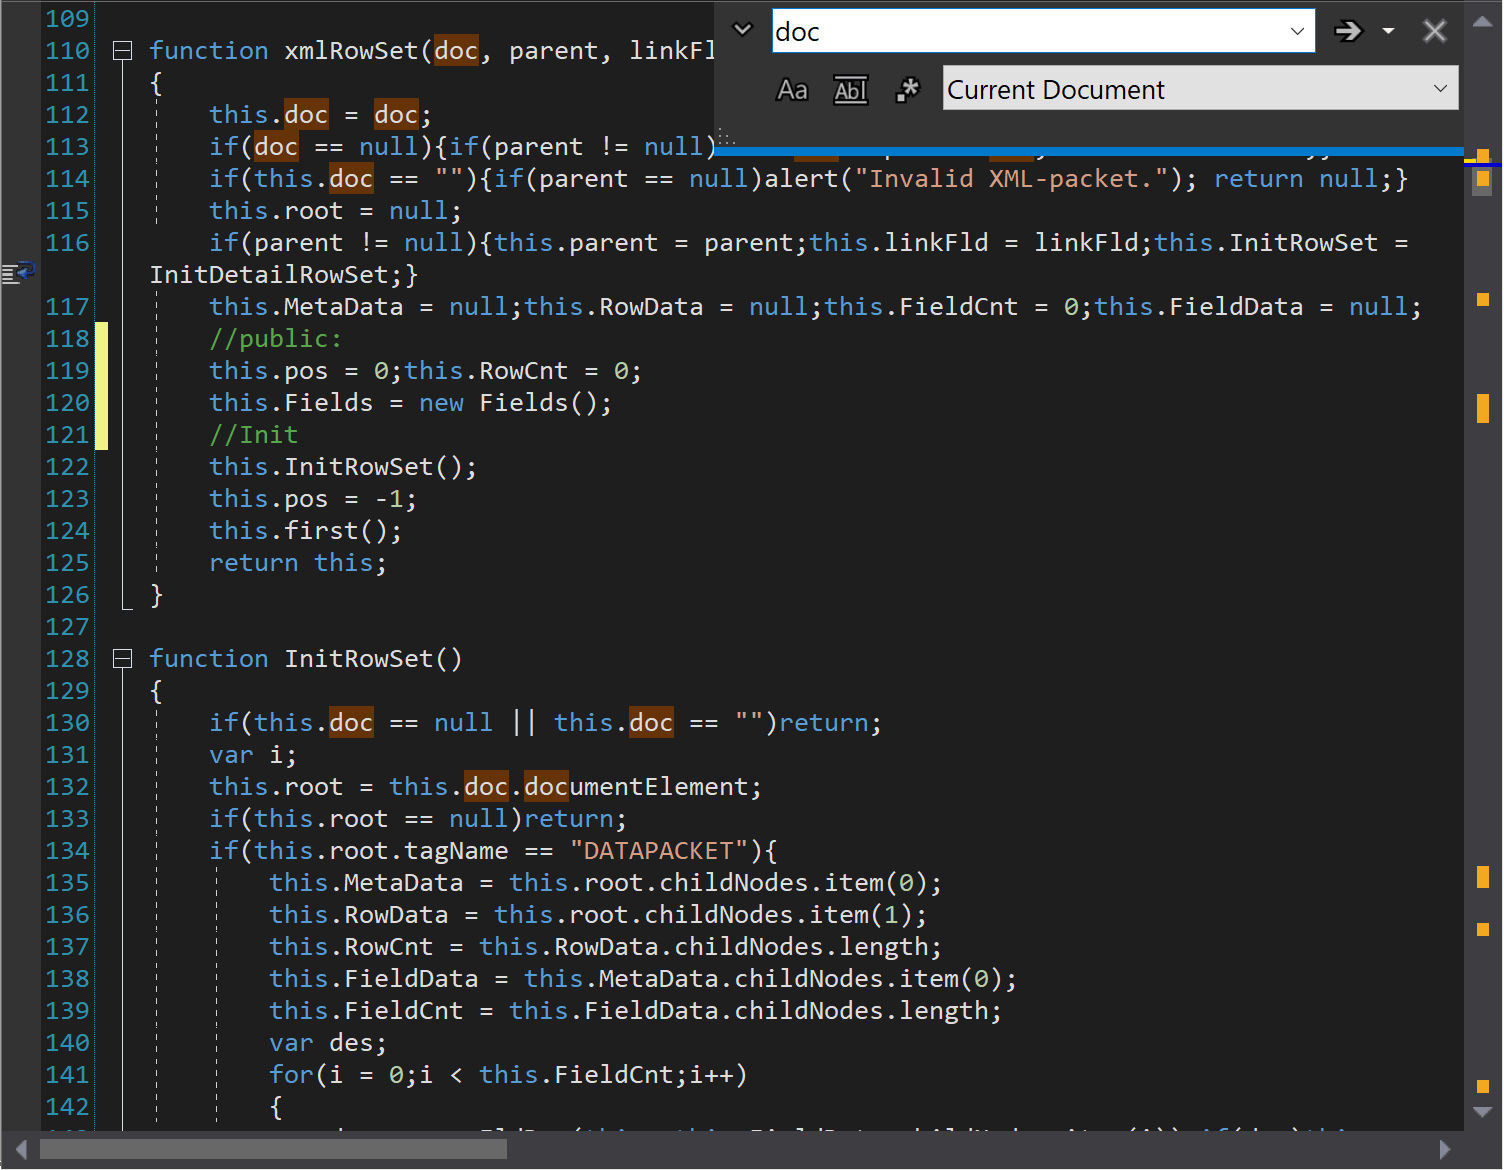This screenshot has height=1170, width=1504.
Task: Open search term history dropdown
Action: point(1297,31)
